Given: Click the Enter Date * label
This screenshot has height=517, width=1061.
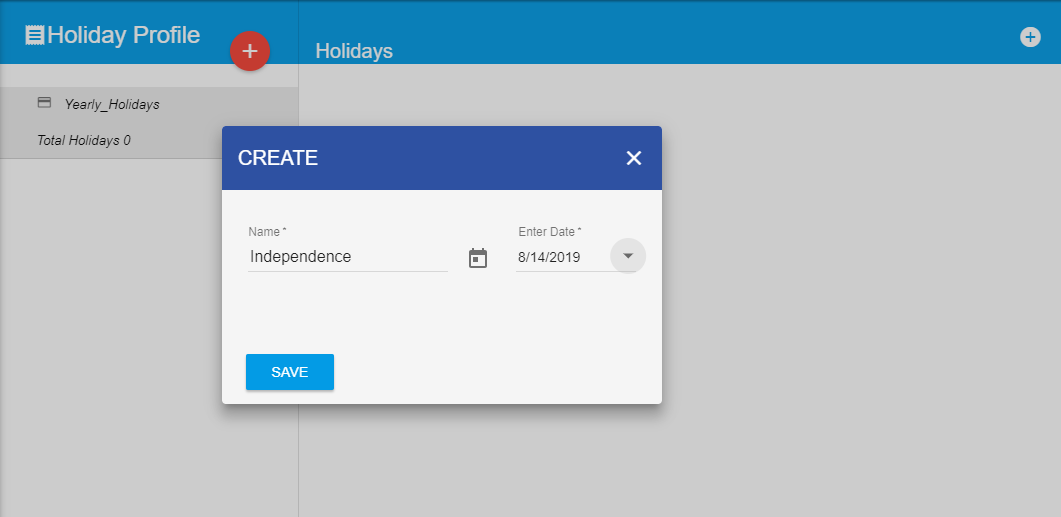Looking at the screenshot, I should click(550, 232).
